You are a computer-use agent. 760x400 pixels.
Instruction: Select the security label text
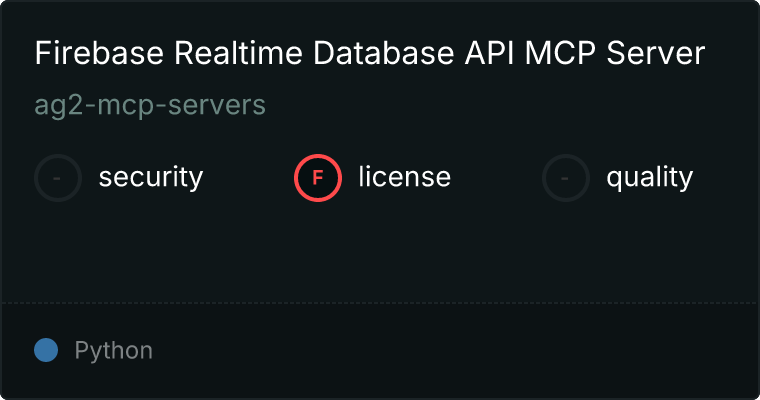(150, 178)
